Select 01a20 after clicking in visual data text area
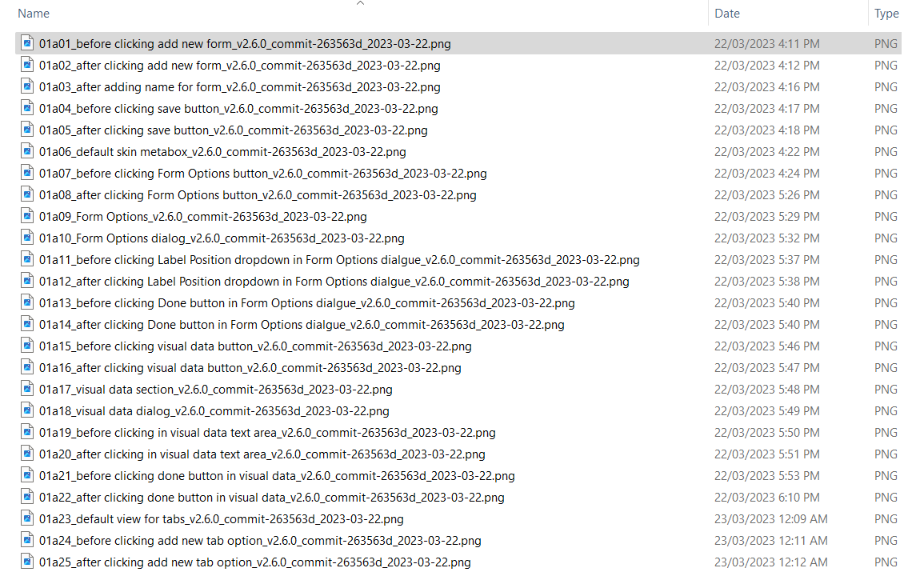 pyautogui.click(x=262, y=455)
